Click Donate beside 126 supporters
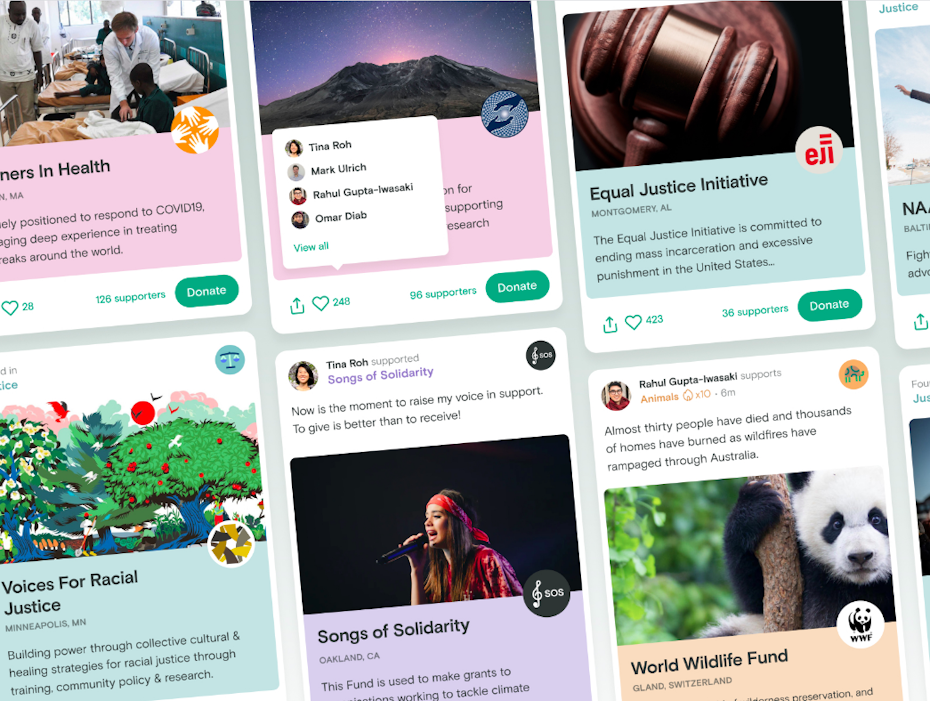The width and height of the screenshot is (930, 701). (206, 291)
